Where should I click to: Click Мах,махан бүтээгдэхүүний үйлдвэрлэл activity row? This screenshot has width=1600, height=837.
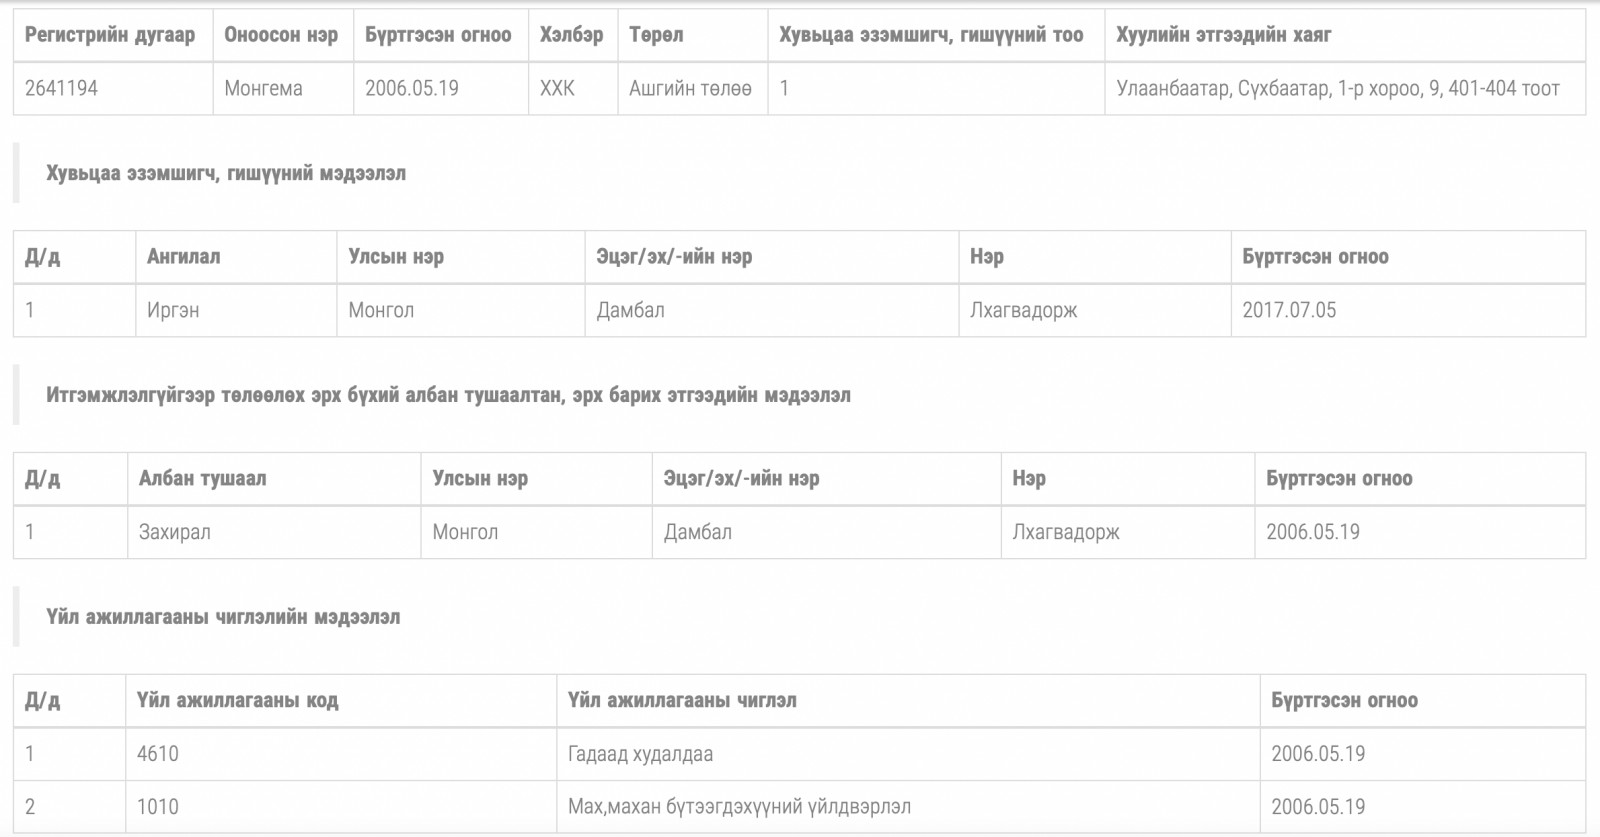[800, 808]
